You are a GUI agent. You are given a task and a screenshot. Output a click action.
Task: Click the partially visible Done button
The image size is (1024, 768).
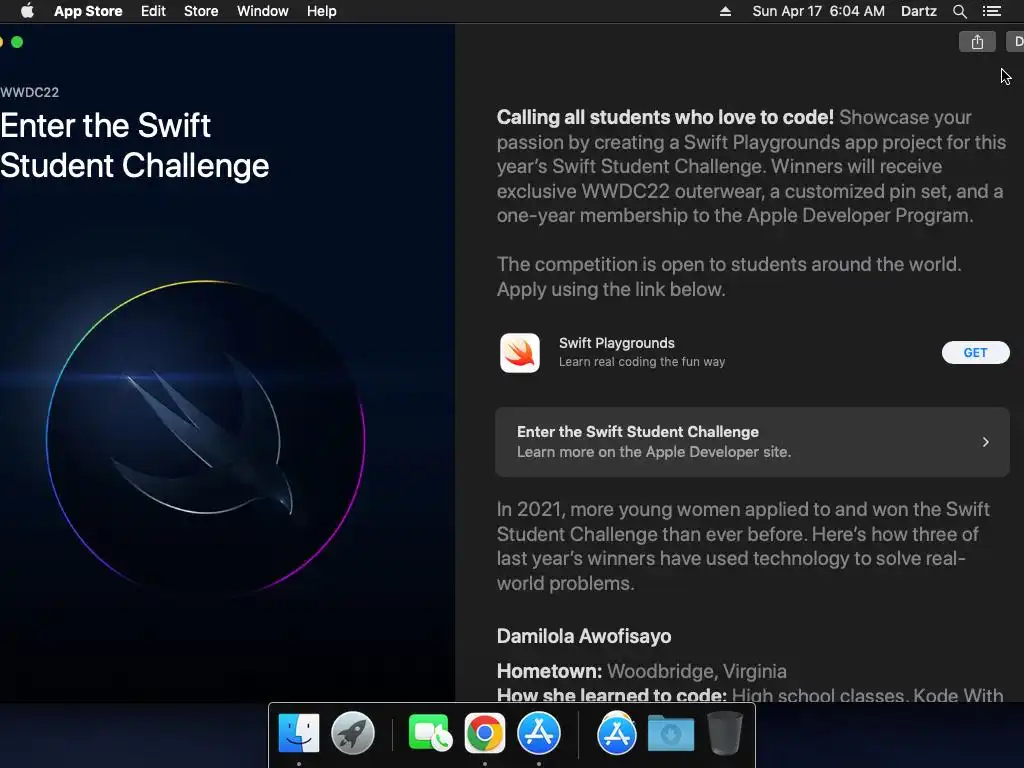[x=1016, y=42]
